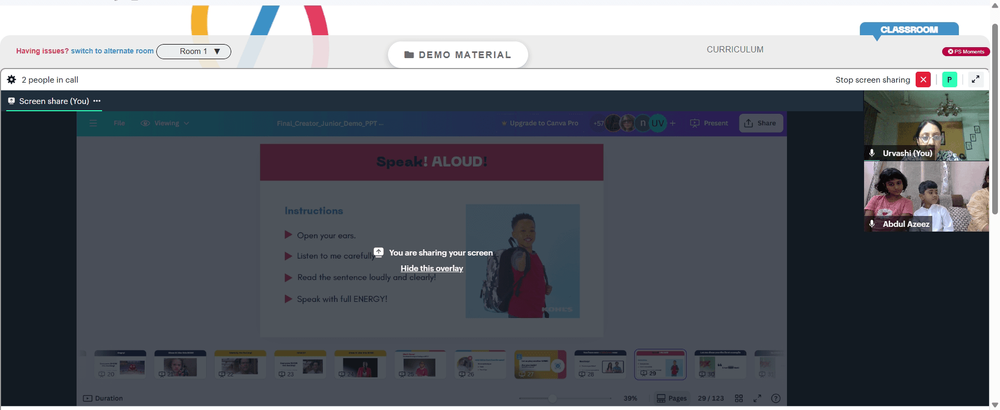This screenshot has width=1000, height=410.
Task: Select slide thumbnail 27
Action: [x=540, y=364]
